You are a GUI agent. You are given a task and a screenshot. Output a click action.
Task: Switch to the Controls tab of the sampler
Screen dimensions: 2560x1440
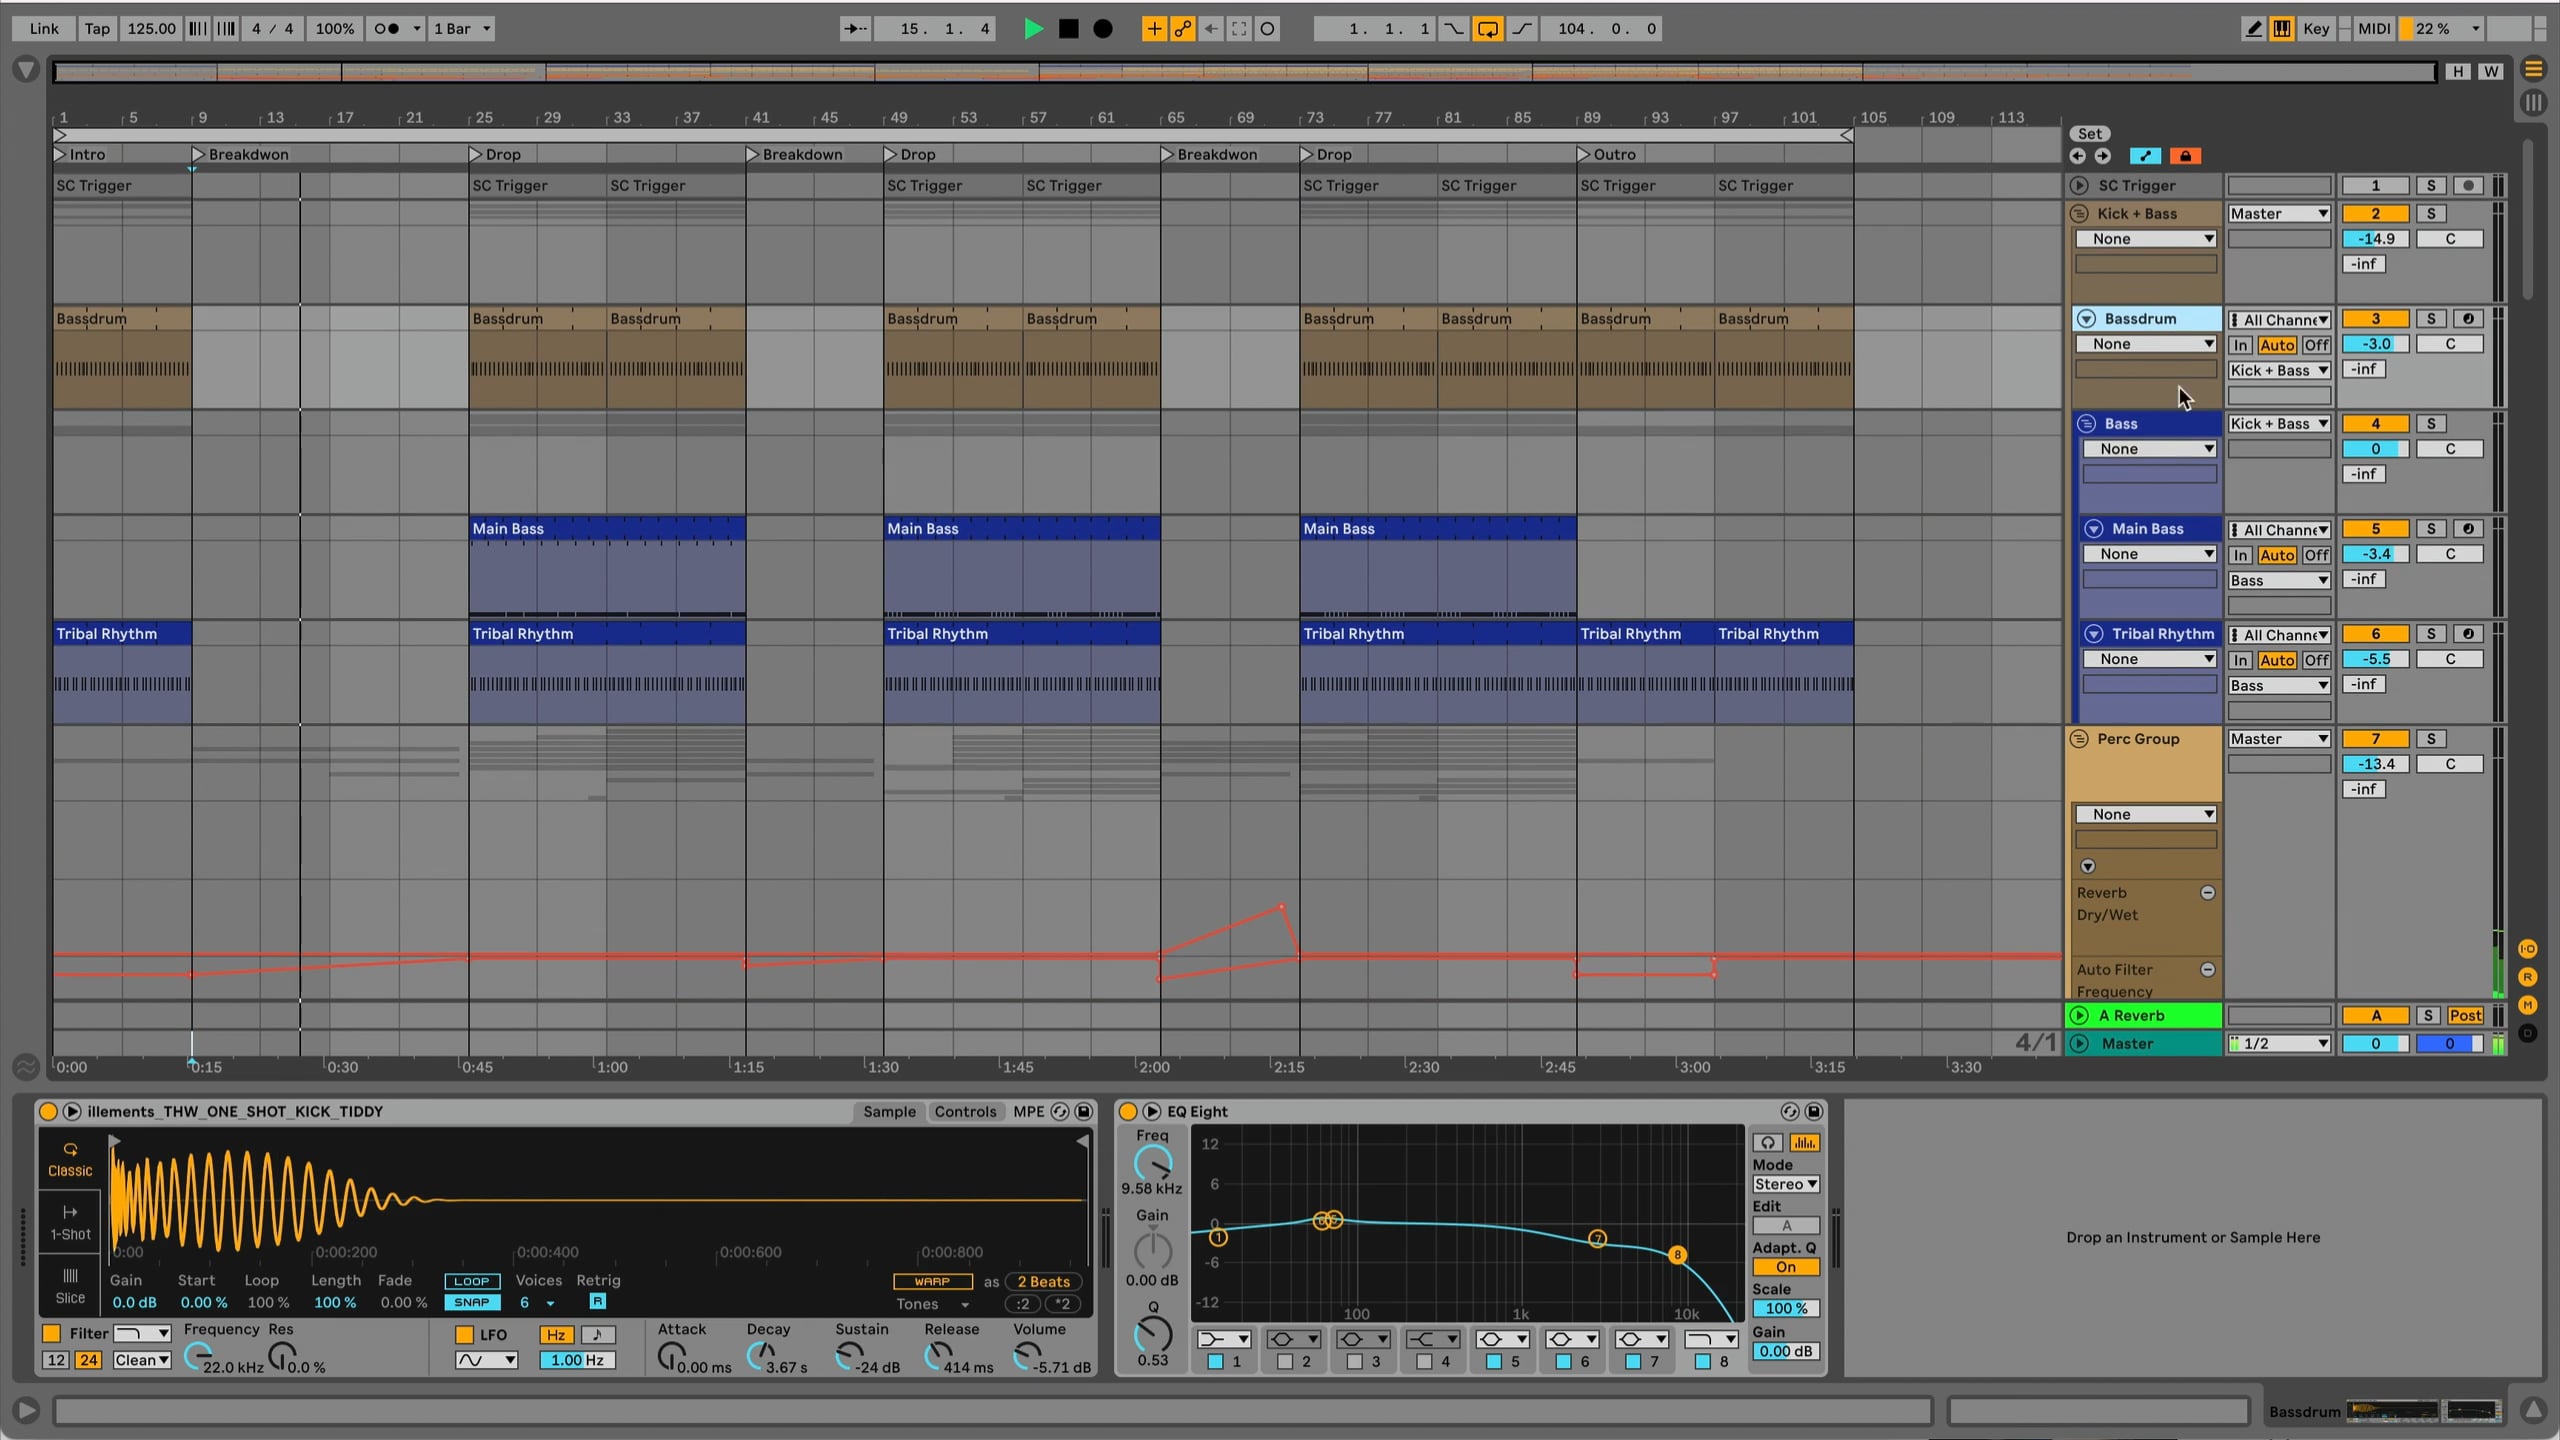[x=965, y=1111]
